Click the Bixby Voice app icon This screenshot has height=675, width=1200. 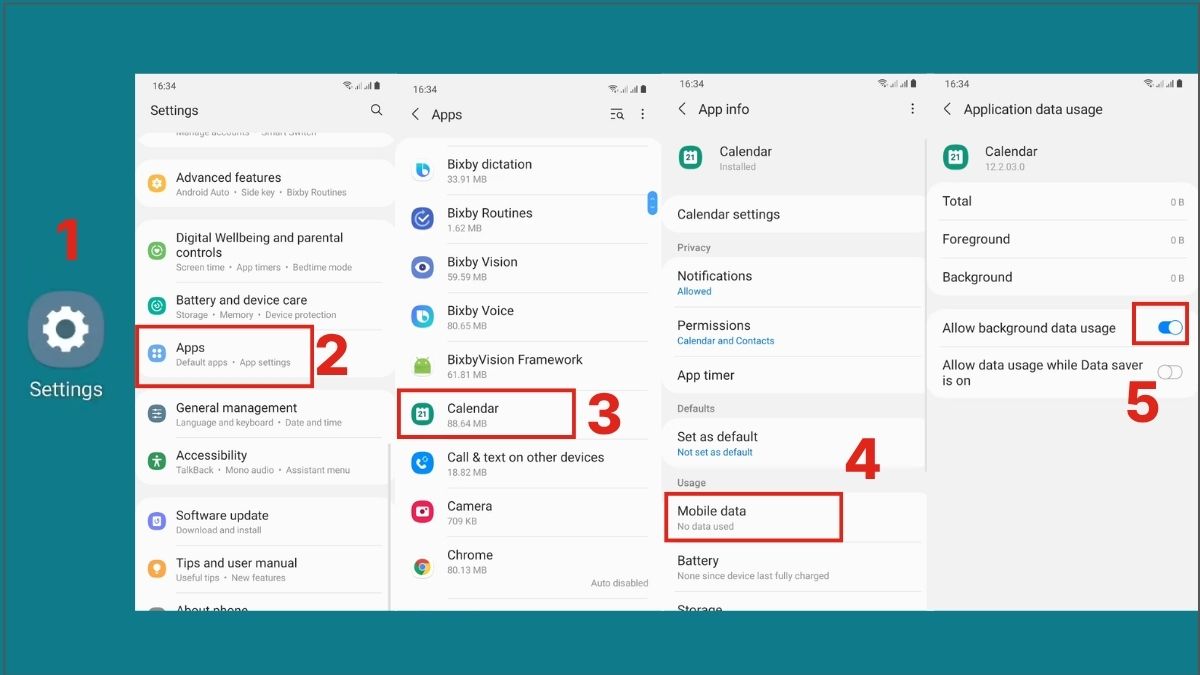coord(423,317)
